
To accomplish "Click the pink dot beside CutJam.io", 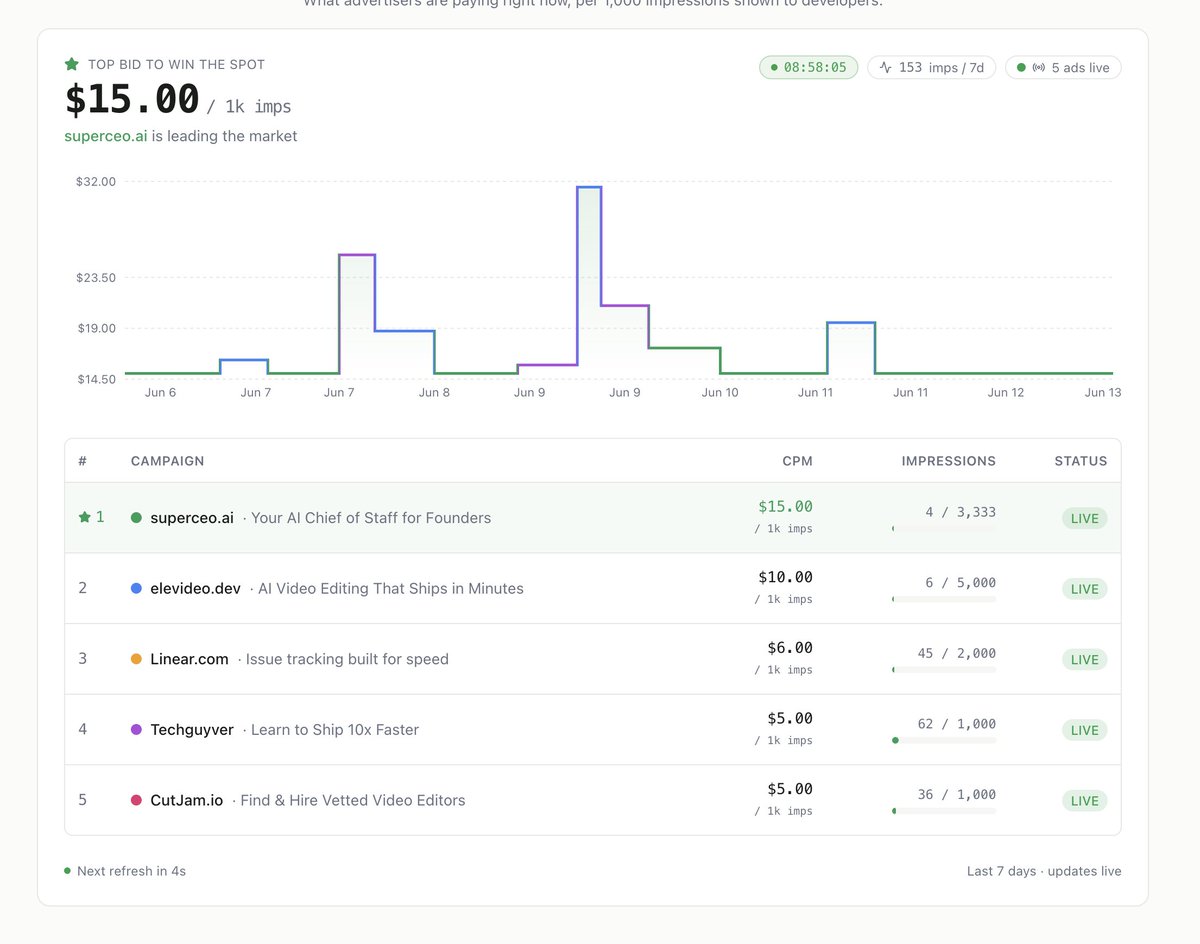I will [136, 800].
